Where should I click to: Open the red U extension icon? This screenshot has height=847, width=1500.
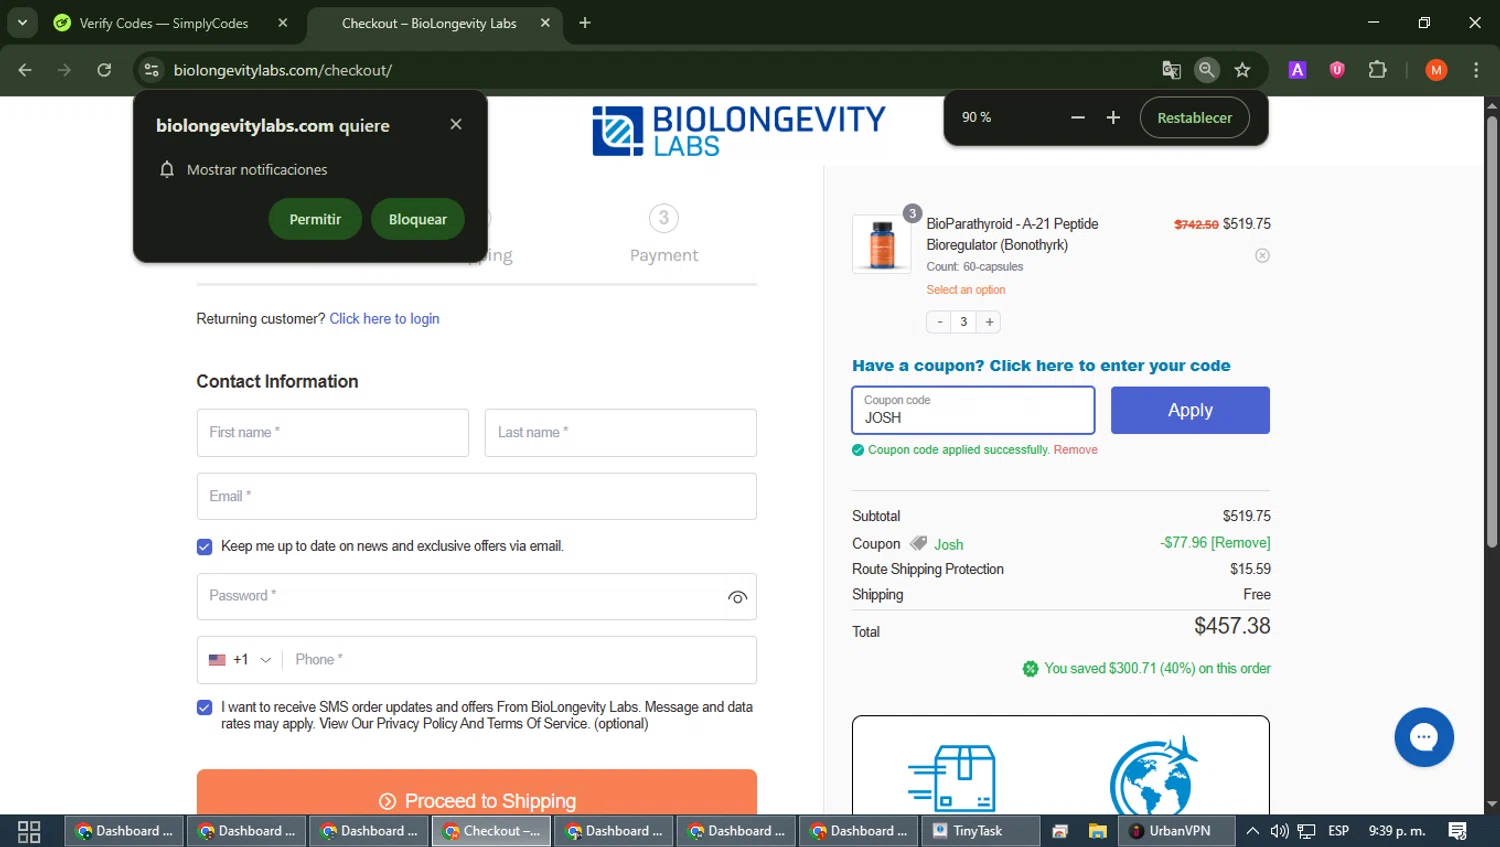point(1337,70)
